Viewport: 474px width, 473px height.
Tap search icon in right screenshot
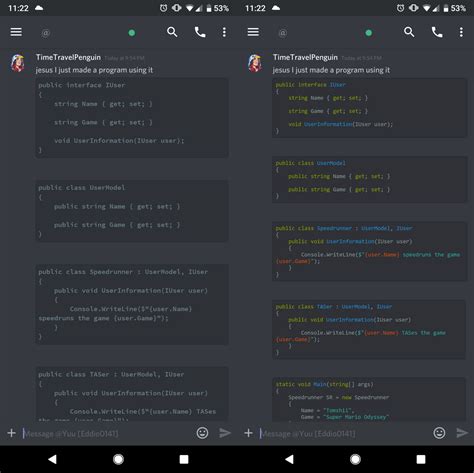click(x=409, y=32)
